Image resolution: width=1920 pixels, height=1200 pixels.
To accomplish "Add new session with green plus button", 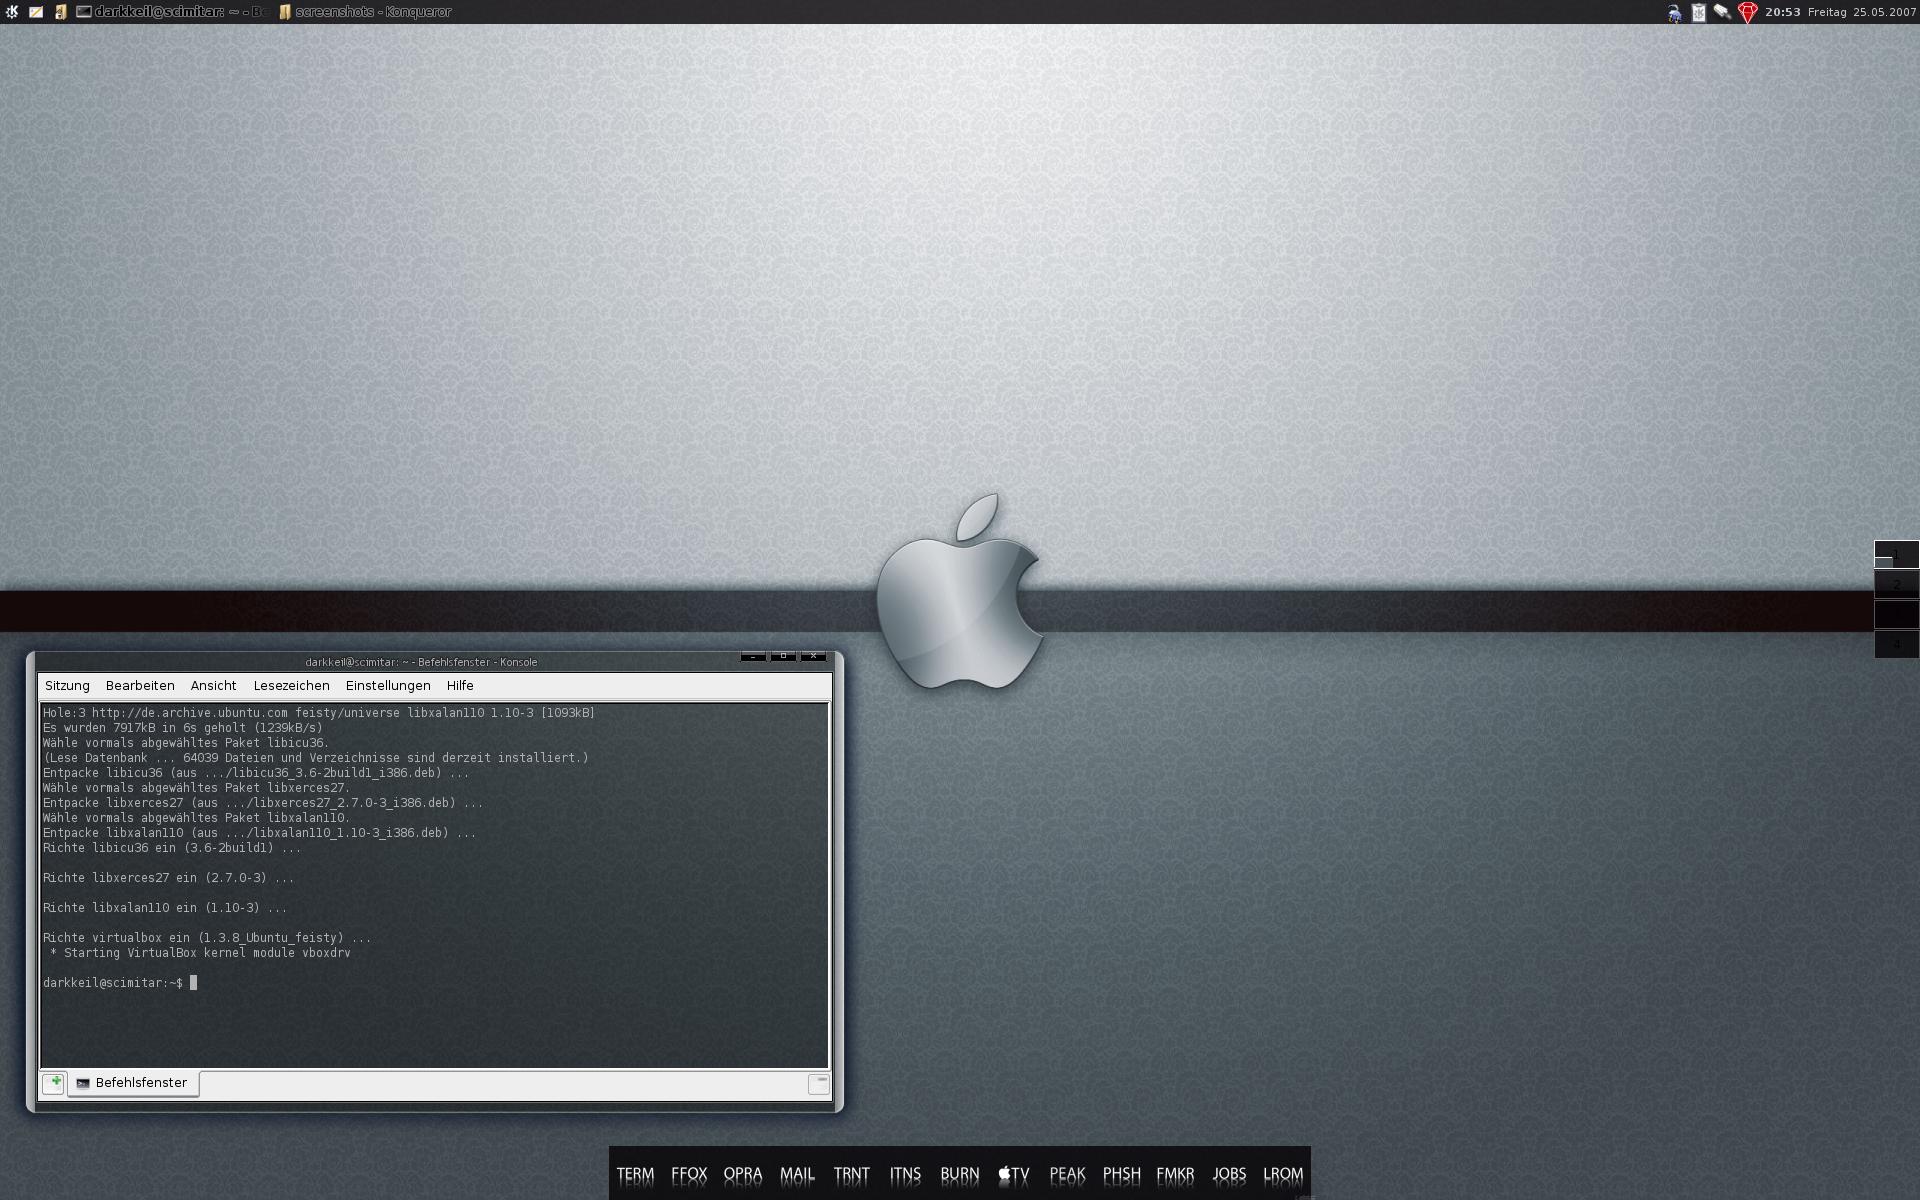I will pos(54,1083).
